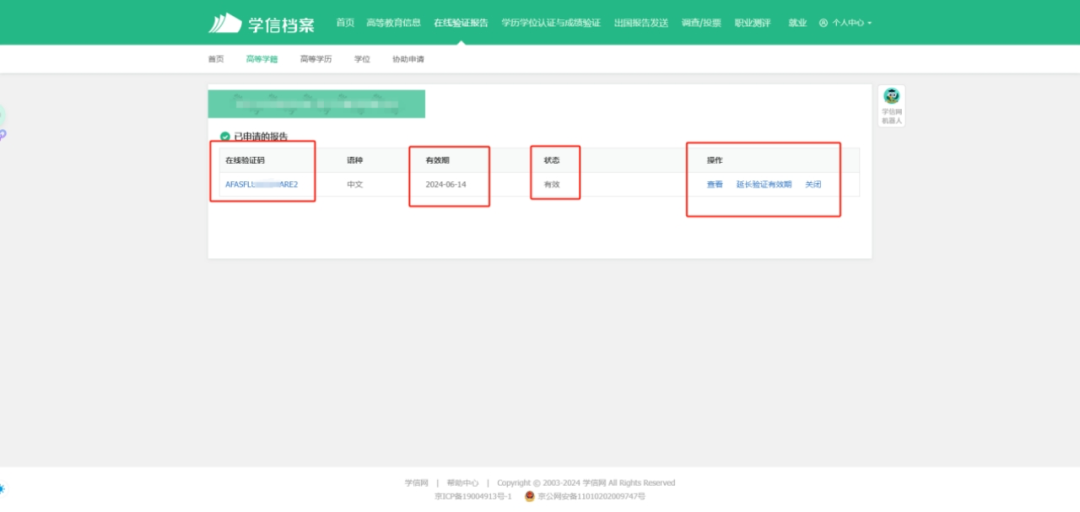Switch to 学位 sub-navigation tab
The height and width of the screenshot is (512, 1080).
tap(362, 59)
